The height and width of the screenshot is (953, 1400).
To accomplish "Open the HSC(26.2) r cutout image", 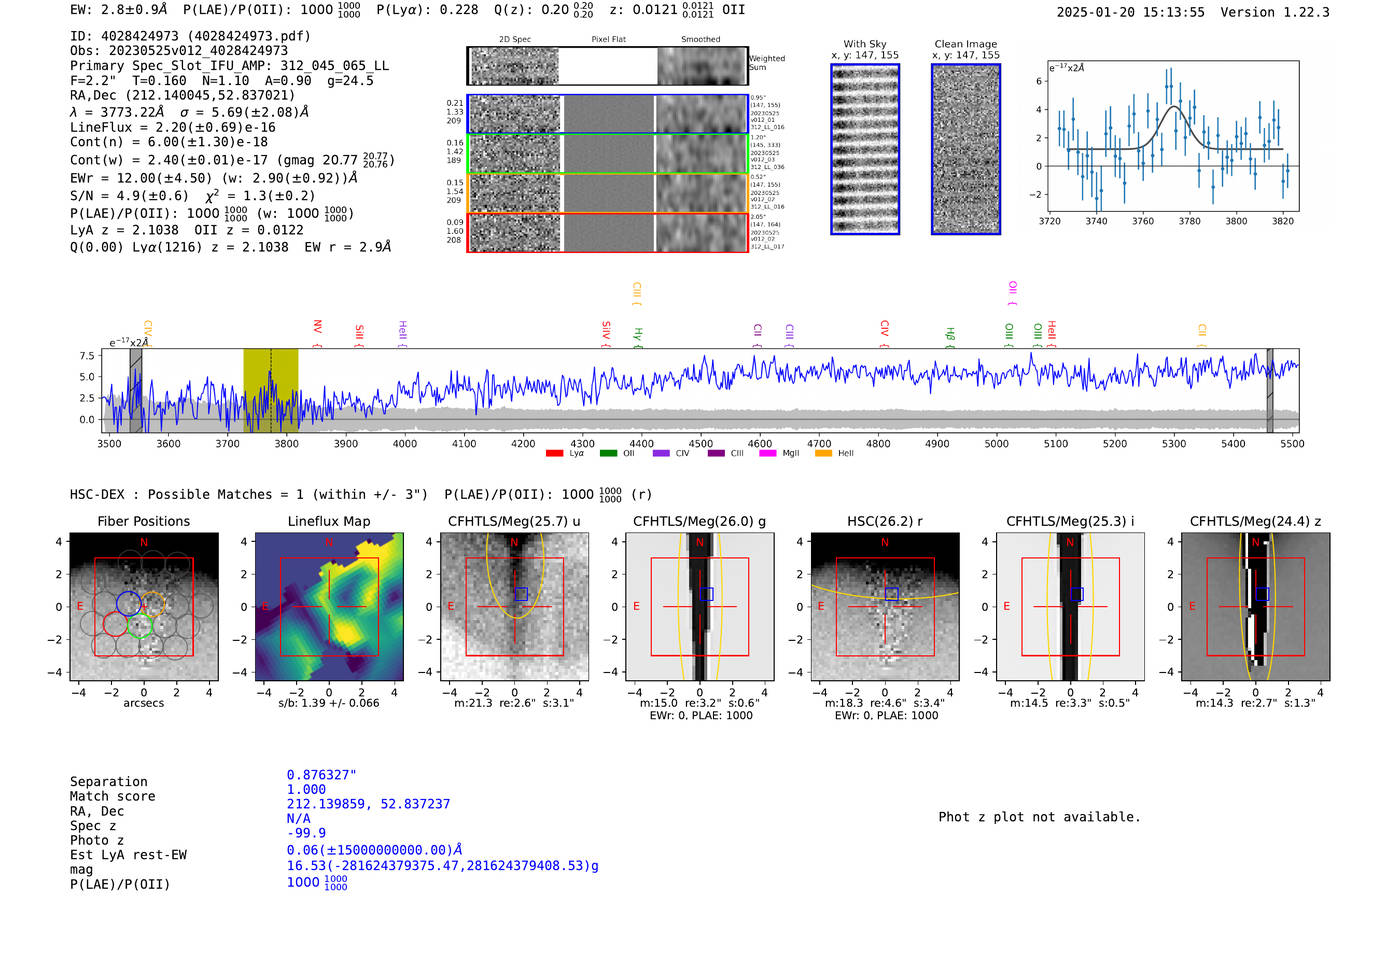I will [885, 607].
